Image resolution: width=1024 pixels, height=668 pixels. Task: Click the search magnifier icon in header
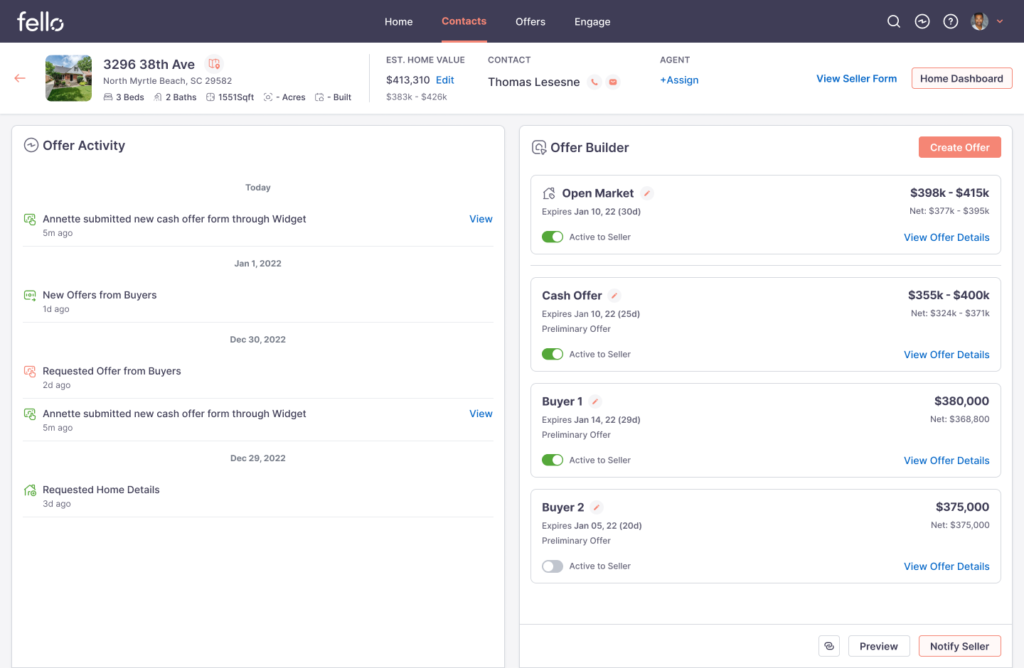[x=894, y=22]
